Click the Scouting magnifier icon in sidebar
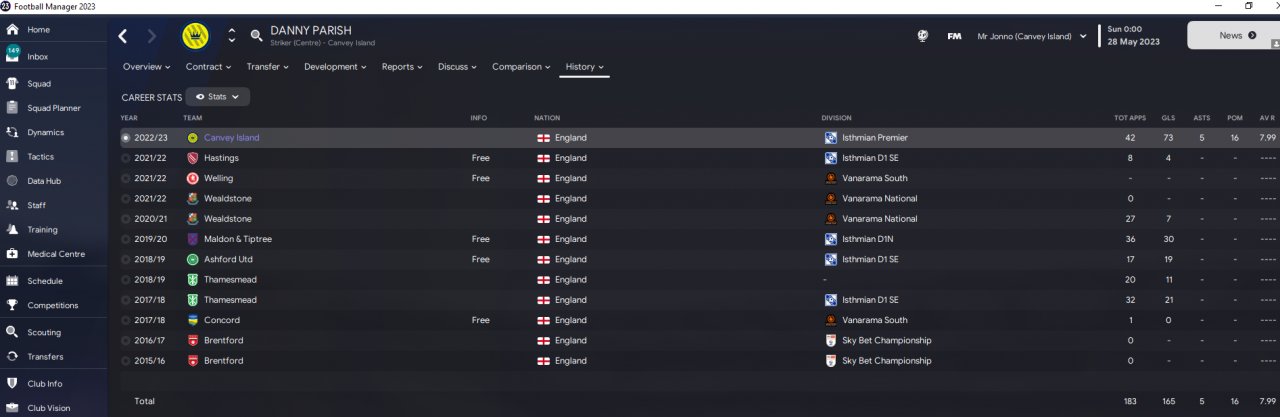The height and width of the screenshot is (417, 1280). click(12, 332)
